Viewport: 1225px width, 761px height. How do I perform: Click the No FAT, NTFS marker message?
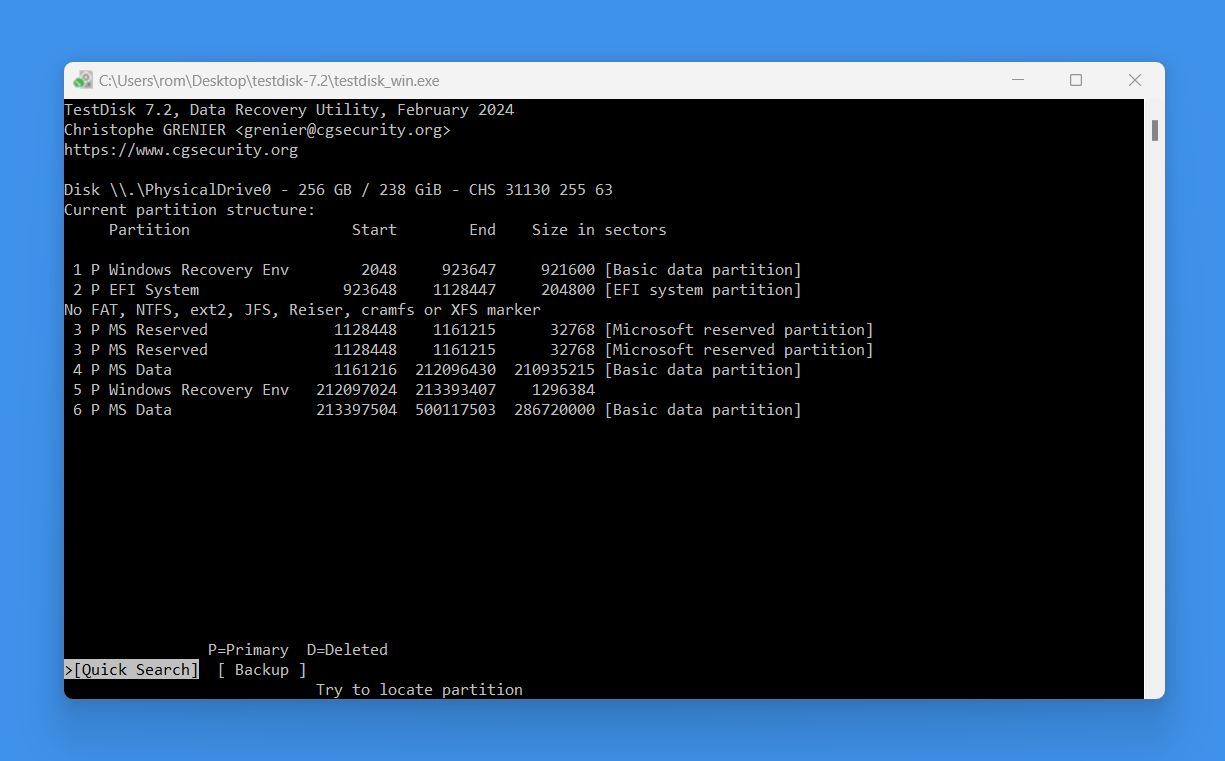click(302, 310)
